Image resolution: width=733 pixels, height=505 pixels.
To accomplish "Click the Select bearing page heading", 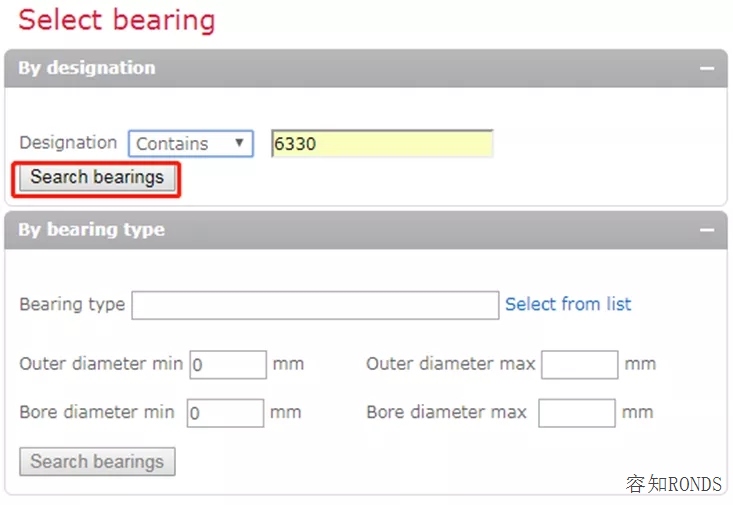I will coord(117,20).
